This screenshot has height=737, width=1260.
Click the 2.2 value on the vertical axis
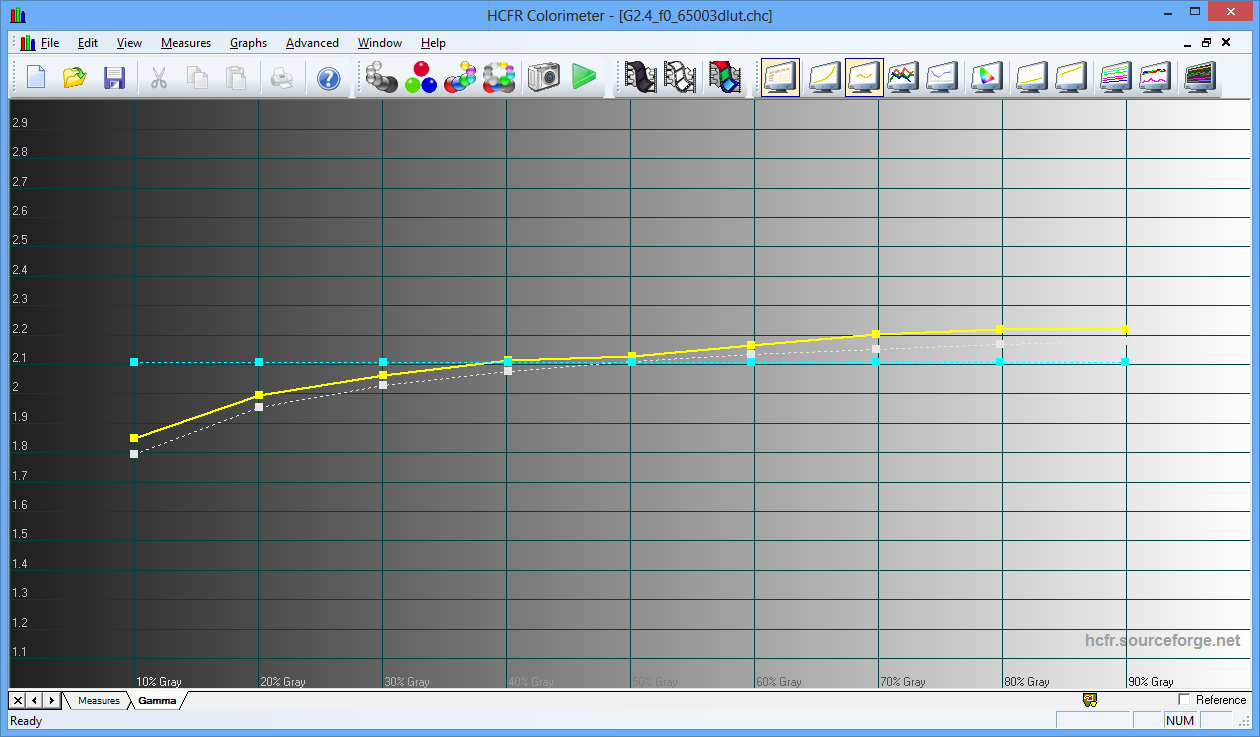coord(19,328)
